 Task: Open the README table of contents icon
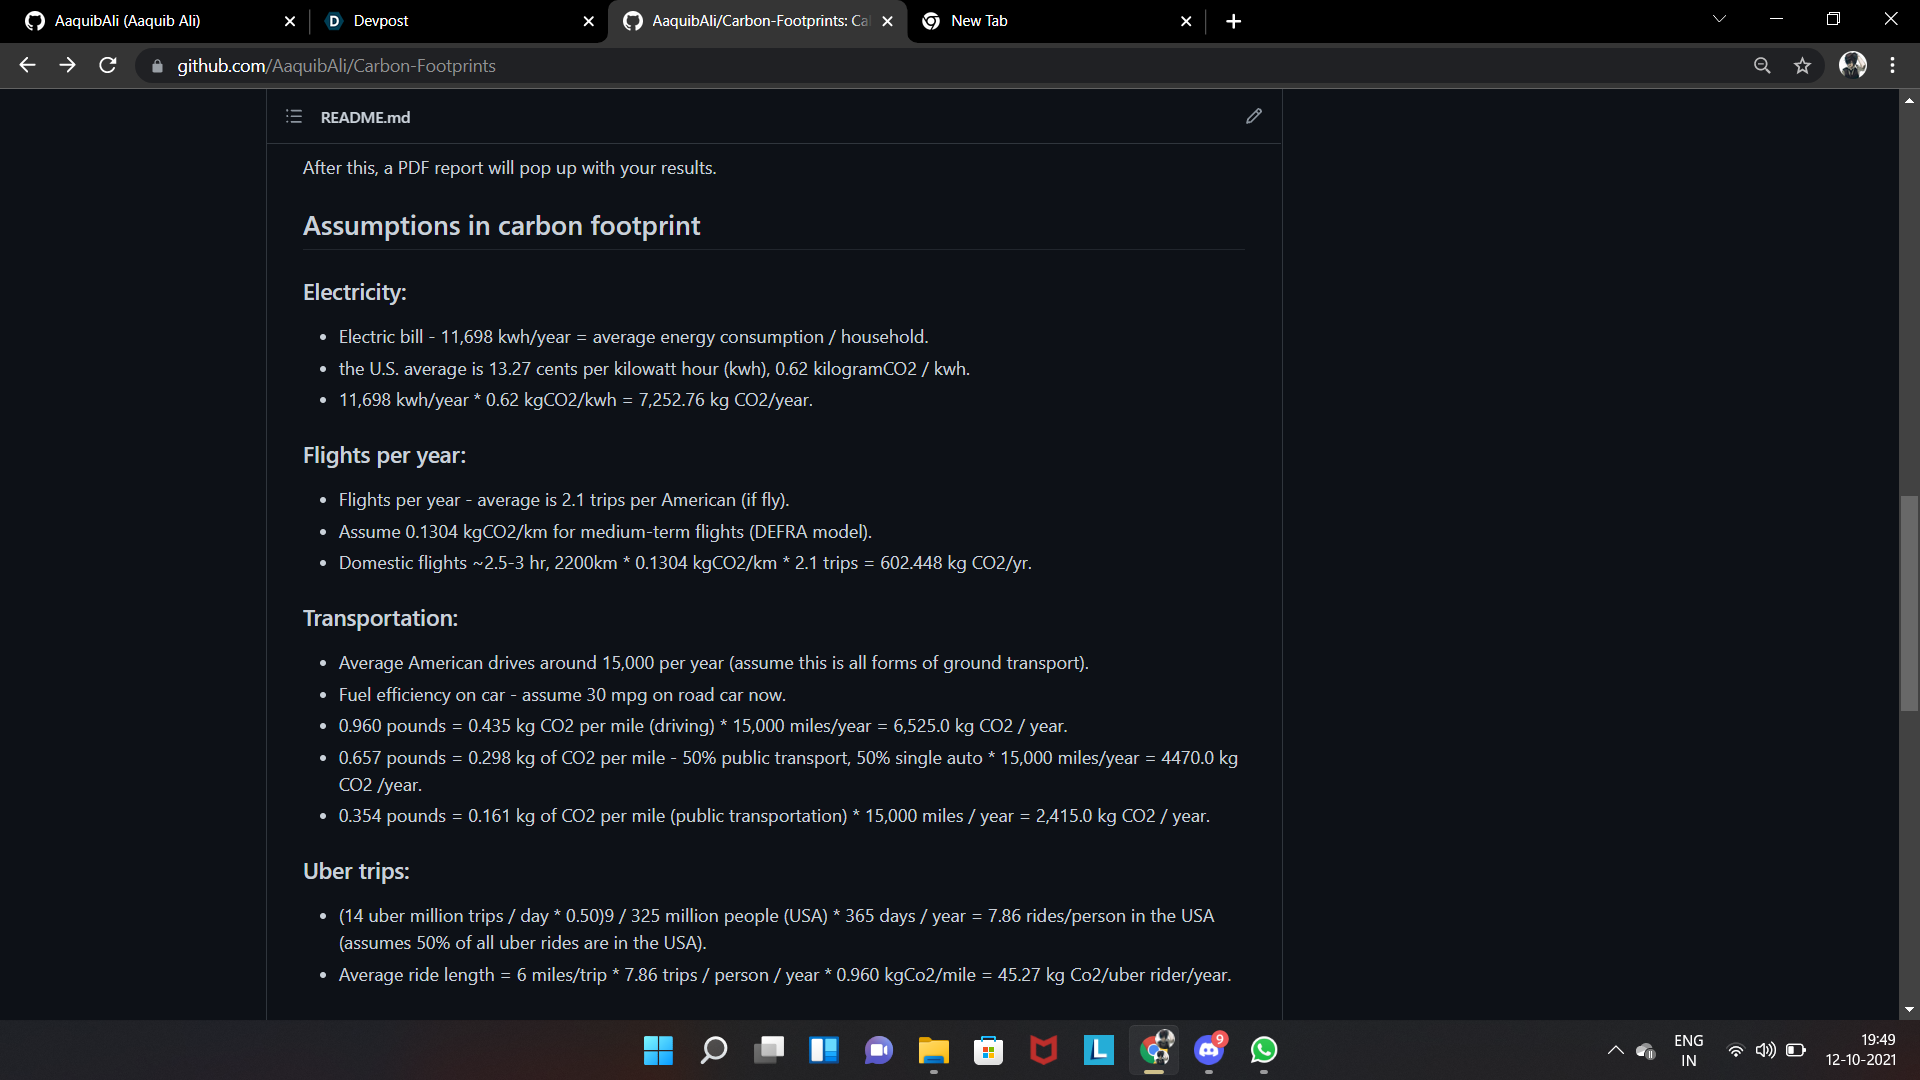click(293, 117)
